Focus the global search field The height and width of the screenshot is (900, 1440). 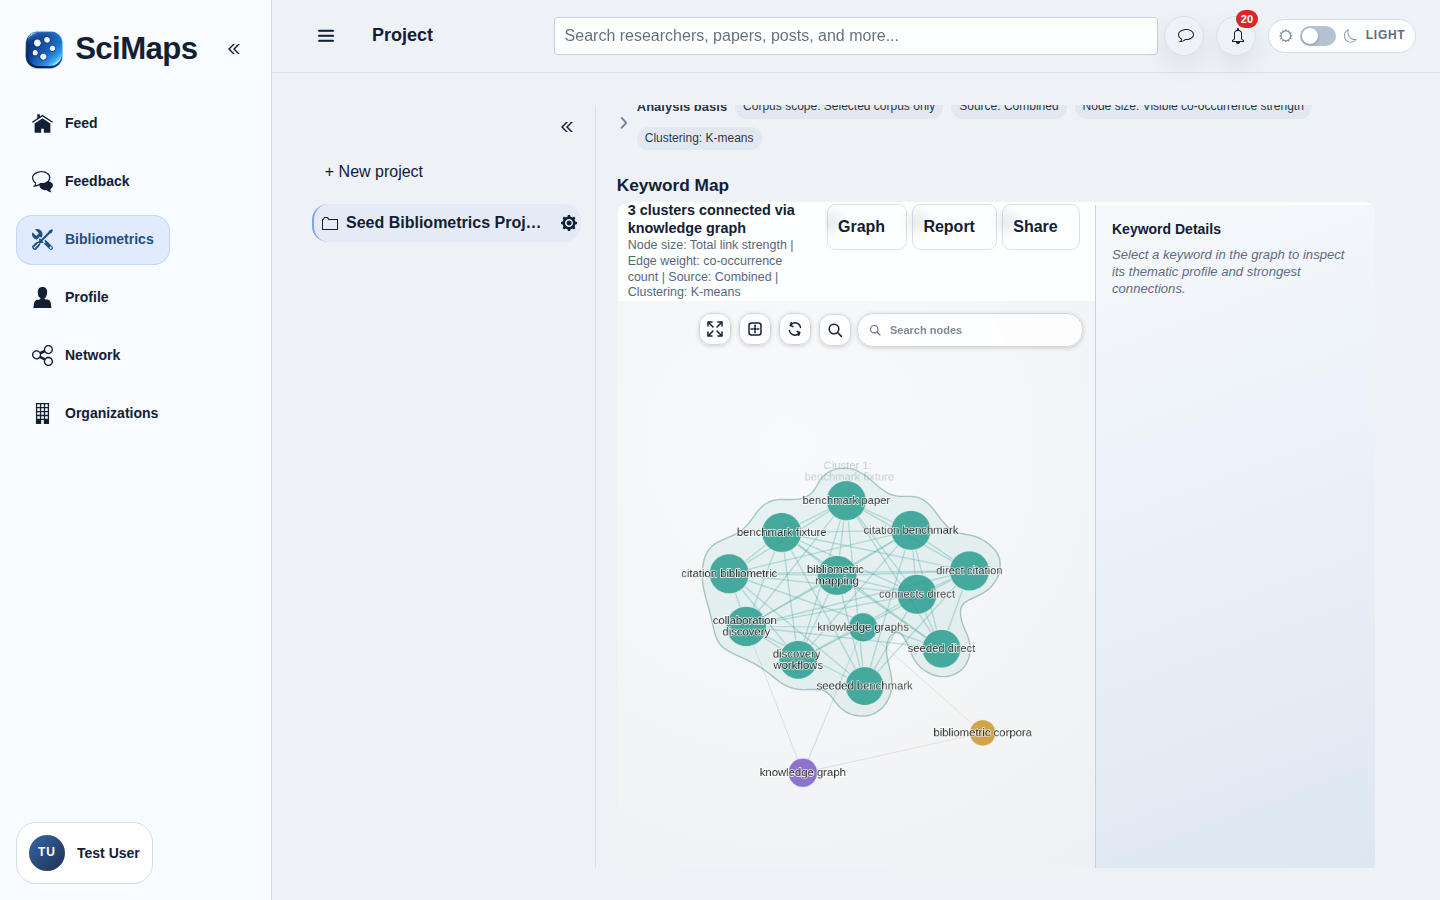click(x=856, y=36)
